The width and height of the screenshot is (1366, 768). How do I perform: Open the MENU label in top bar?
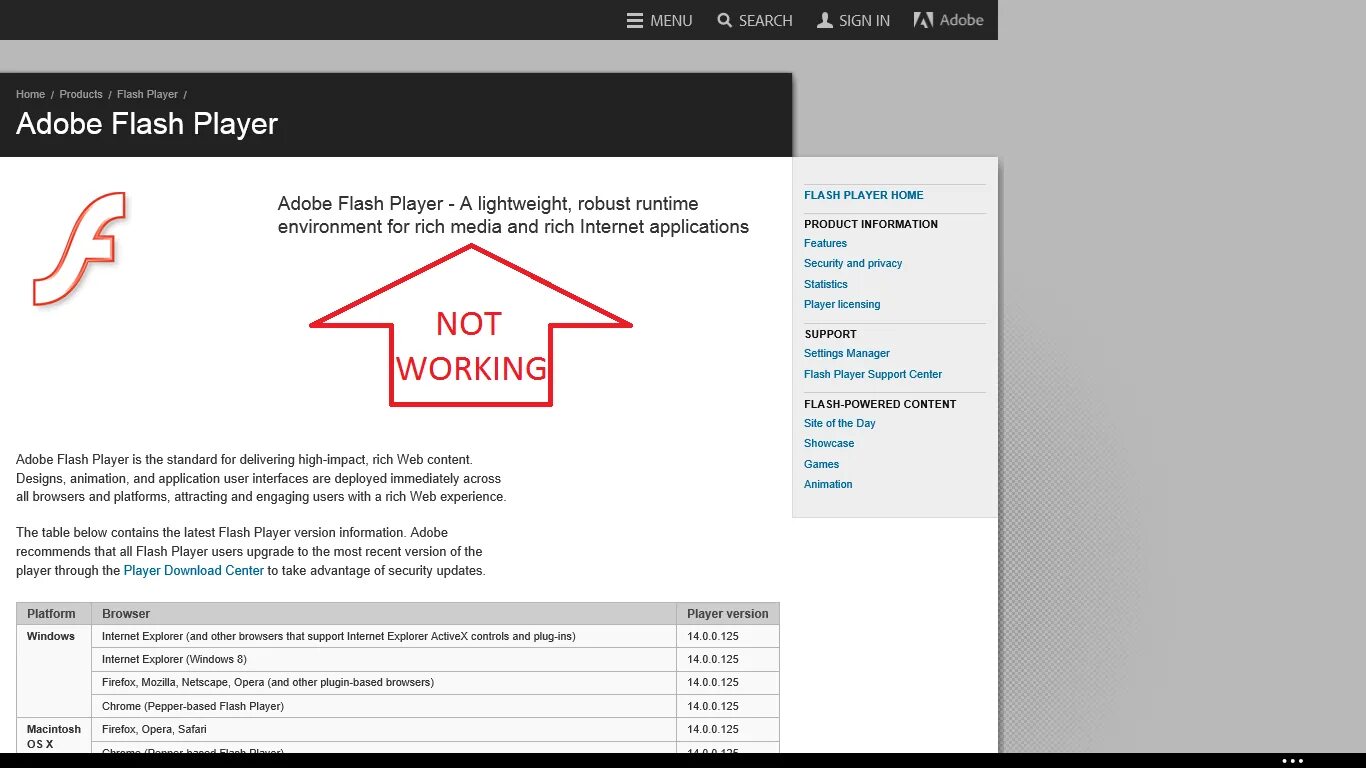(x=671, y=20)
